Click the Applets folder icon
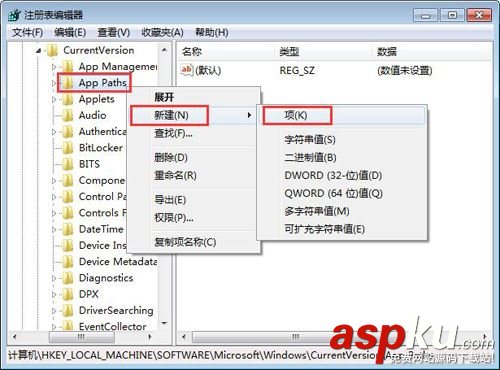 click(x=68, y=99)
